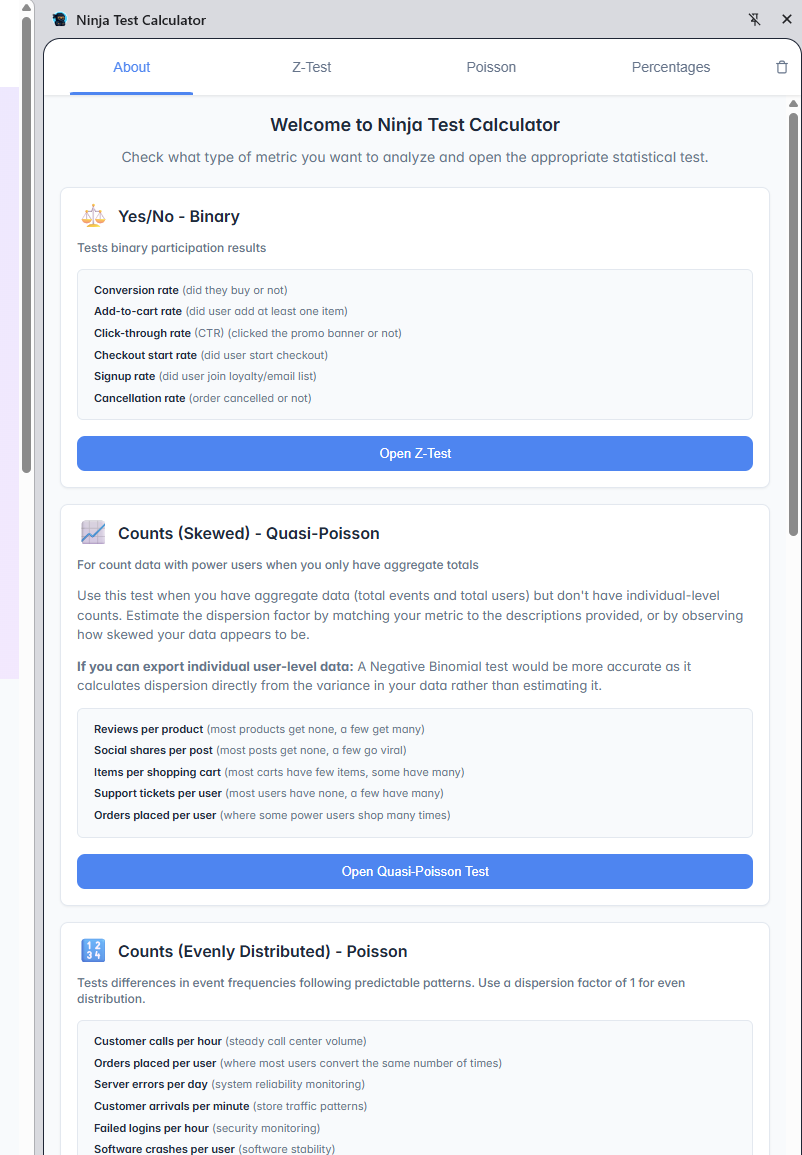Viewport: 802px width, 1155px height.
Task: Click the trash can clear icon
Action: (782, 67)
